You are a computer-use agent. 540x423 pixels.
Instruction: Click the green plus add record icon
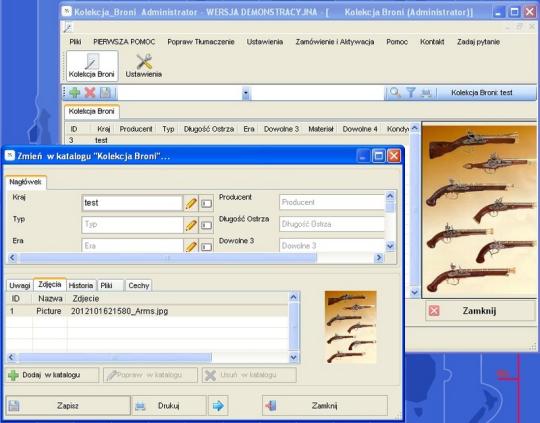pos(75,93)
